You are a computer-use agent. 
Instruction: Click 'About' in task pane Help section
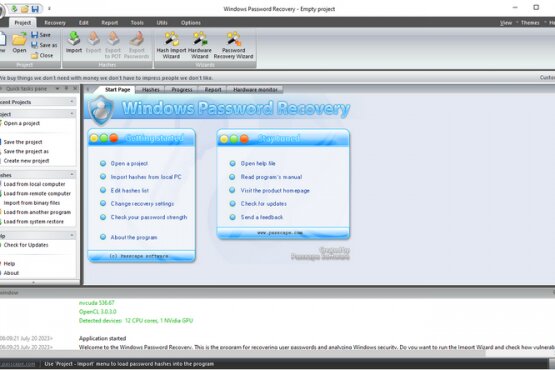click(x=11, y=273)
